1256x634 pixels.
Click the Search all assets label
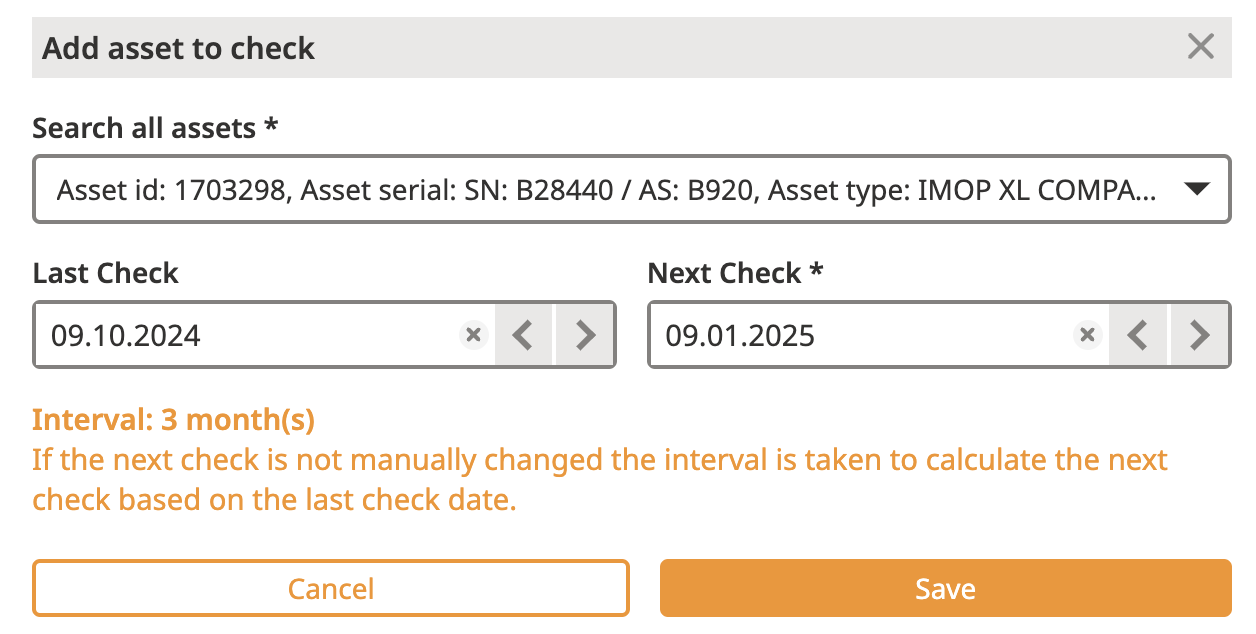coord(145,128)
